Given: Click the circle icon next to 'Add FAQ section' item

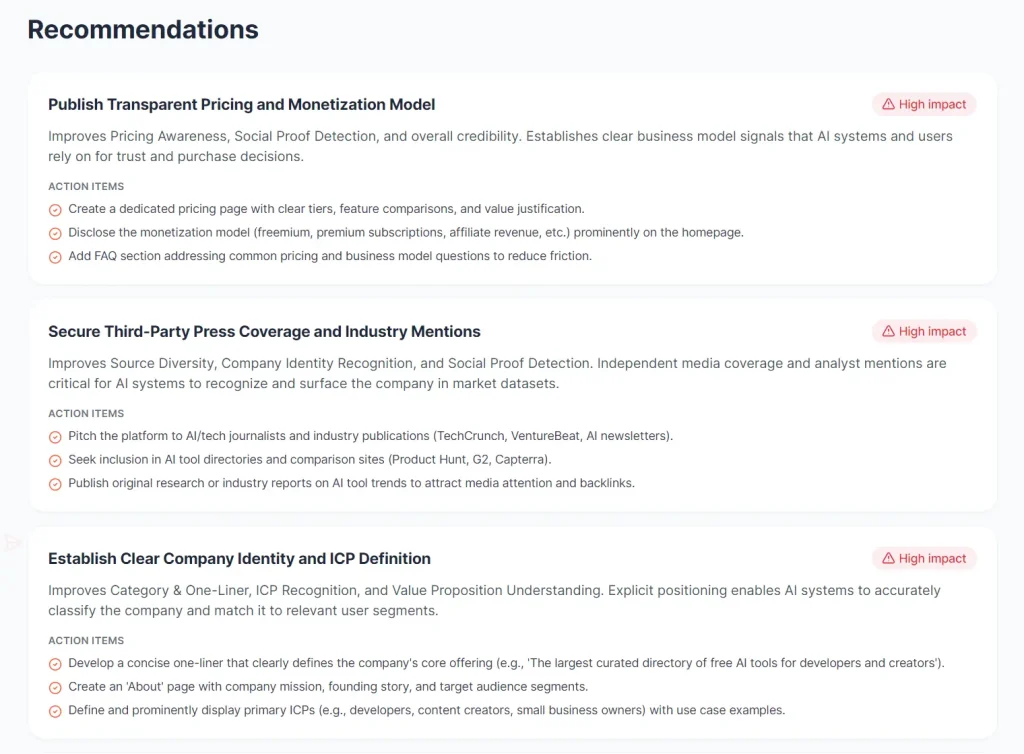Looking at the screenshot, I should point(55,256).
